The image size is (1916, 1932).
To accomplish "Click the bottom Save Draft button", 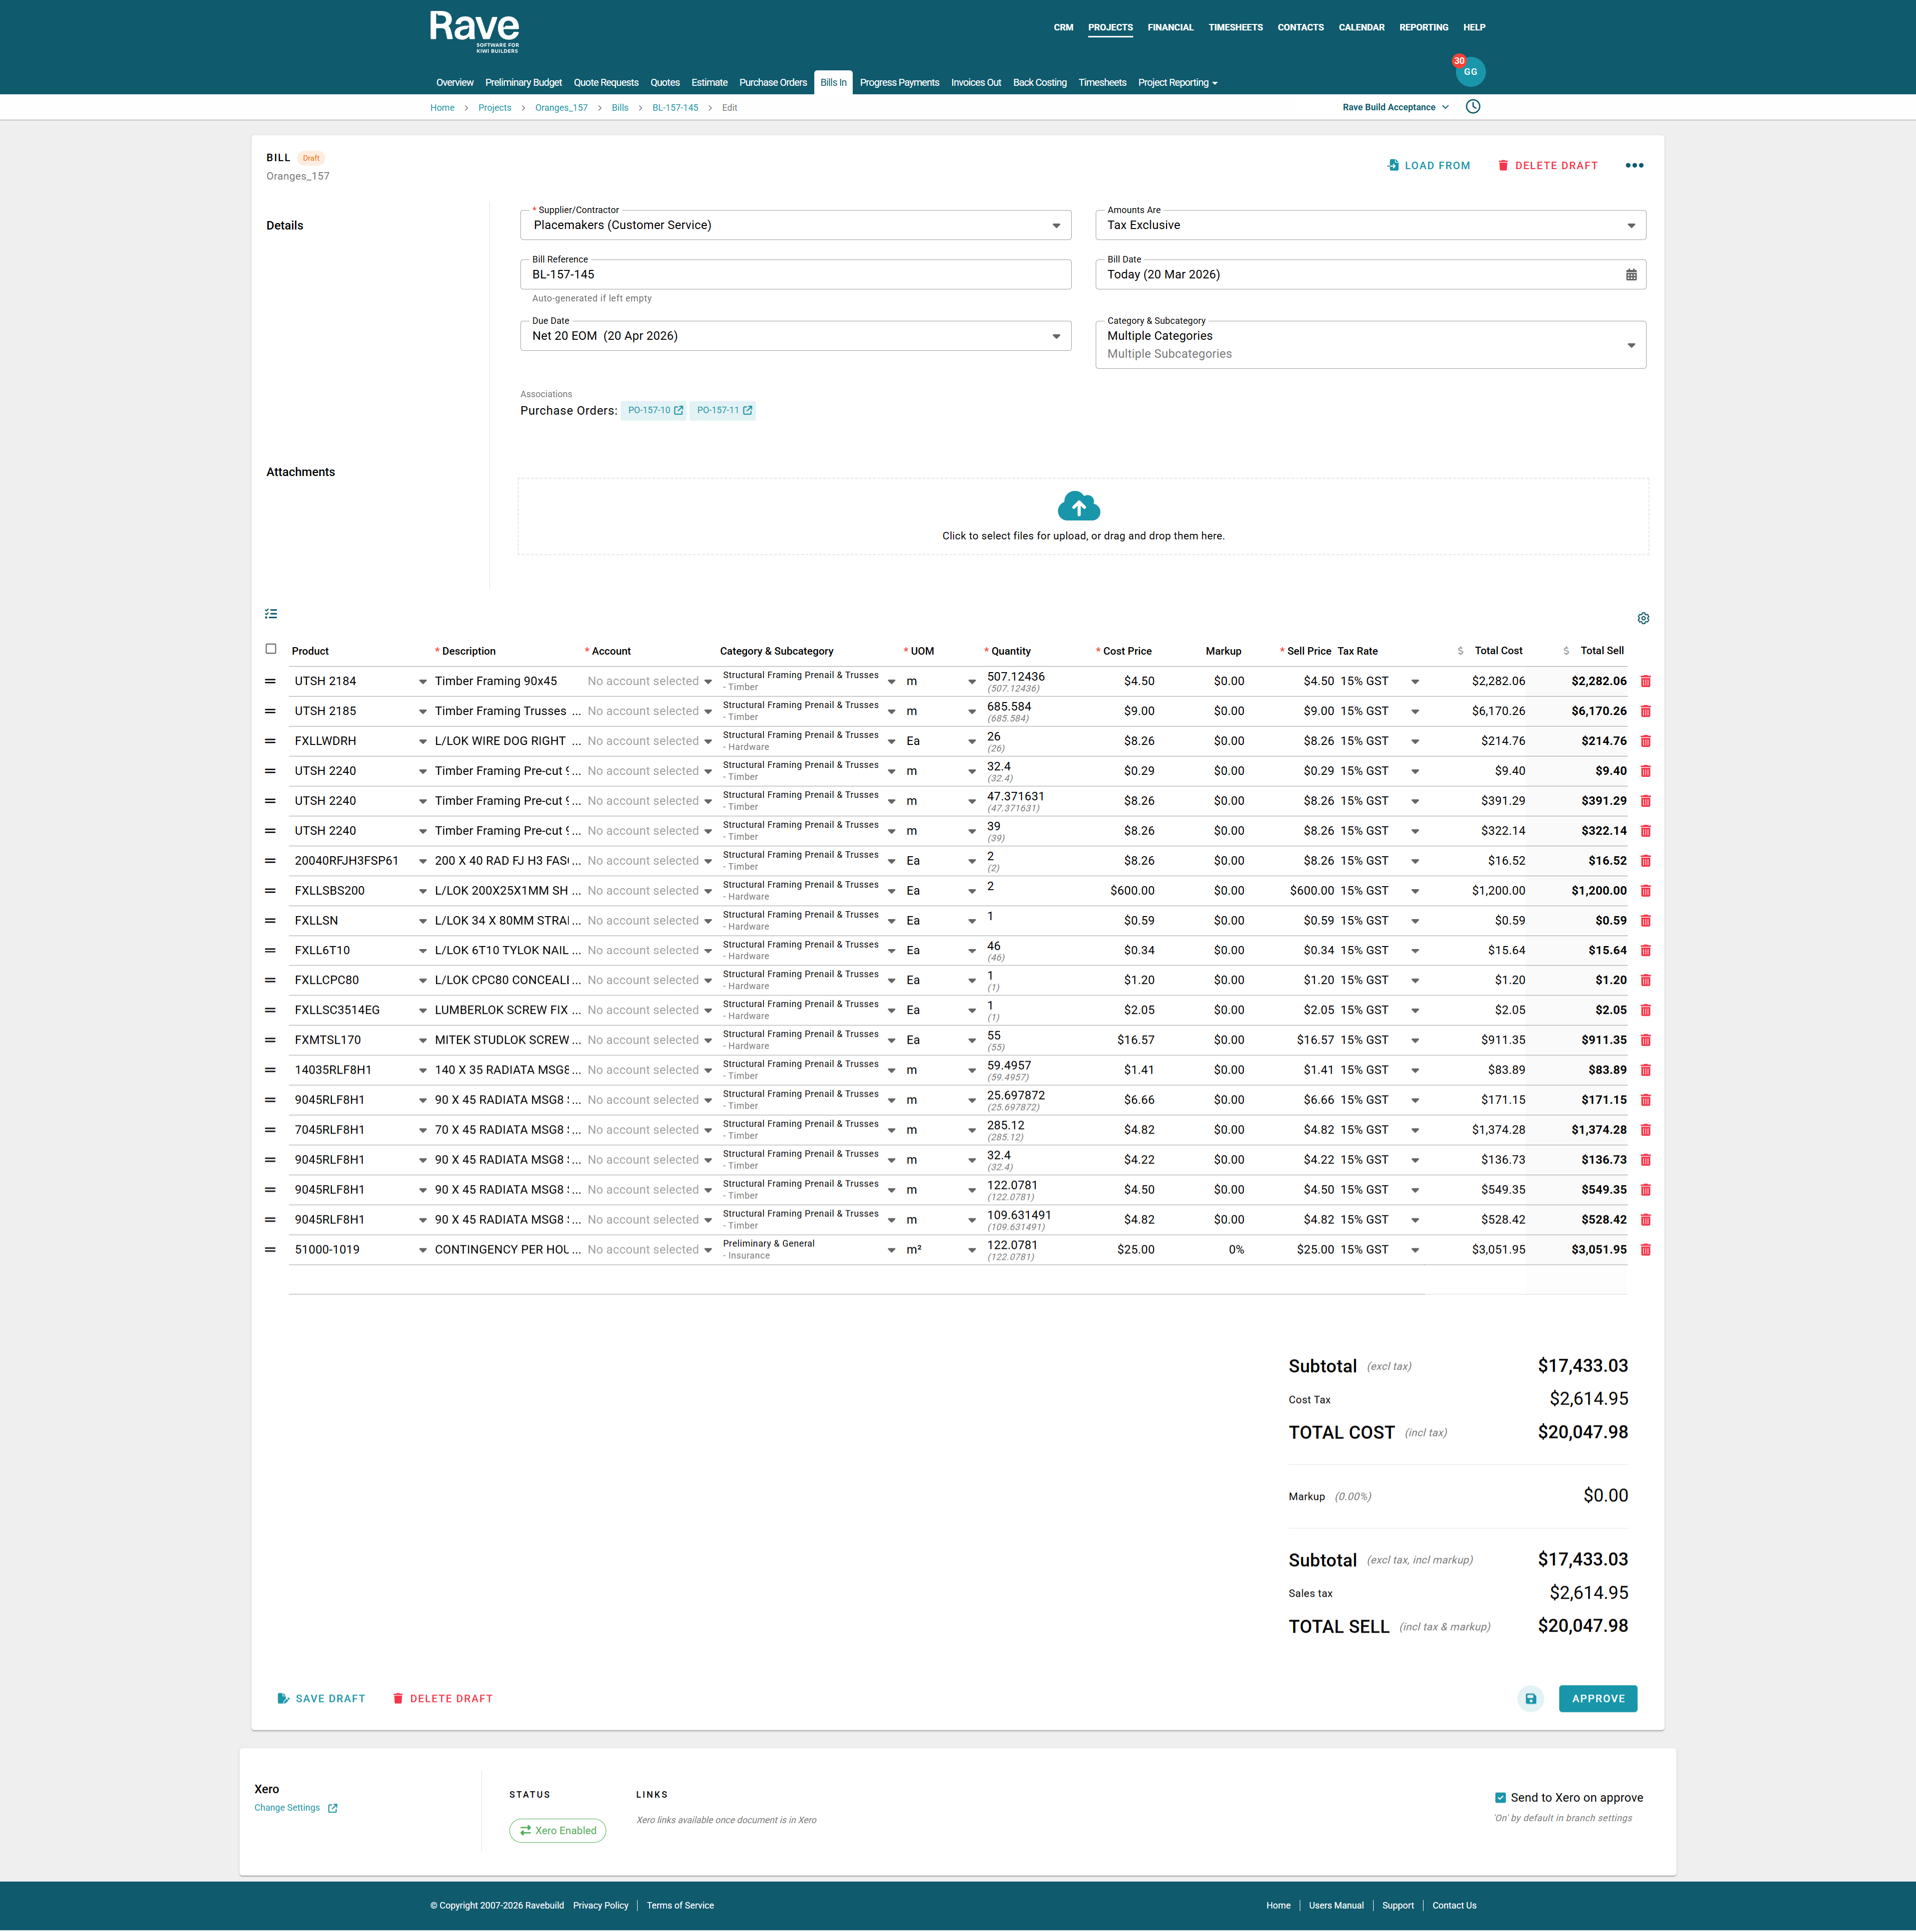I will pyautogui.click(x=321, y=1698).
